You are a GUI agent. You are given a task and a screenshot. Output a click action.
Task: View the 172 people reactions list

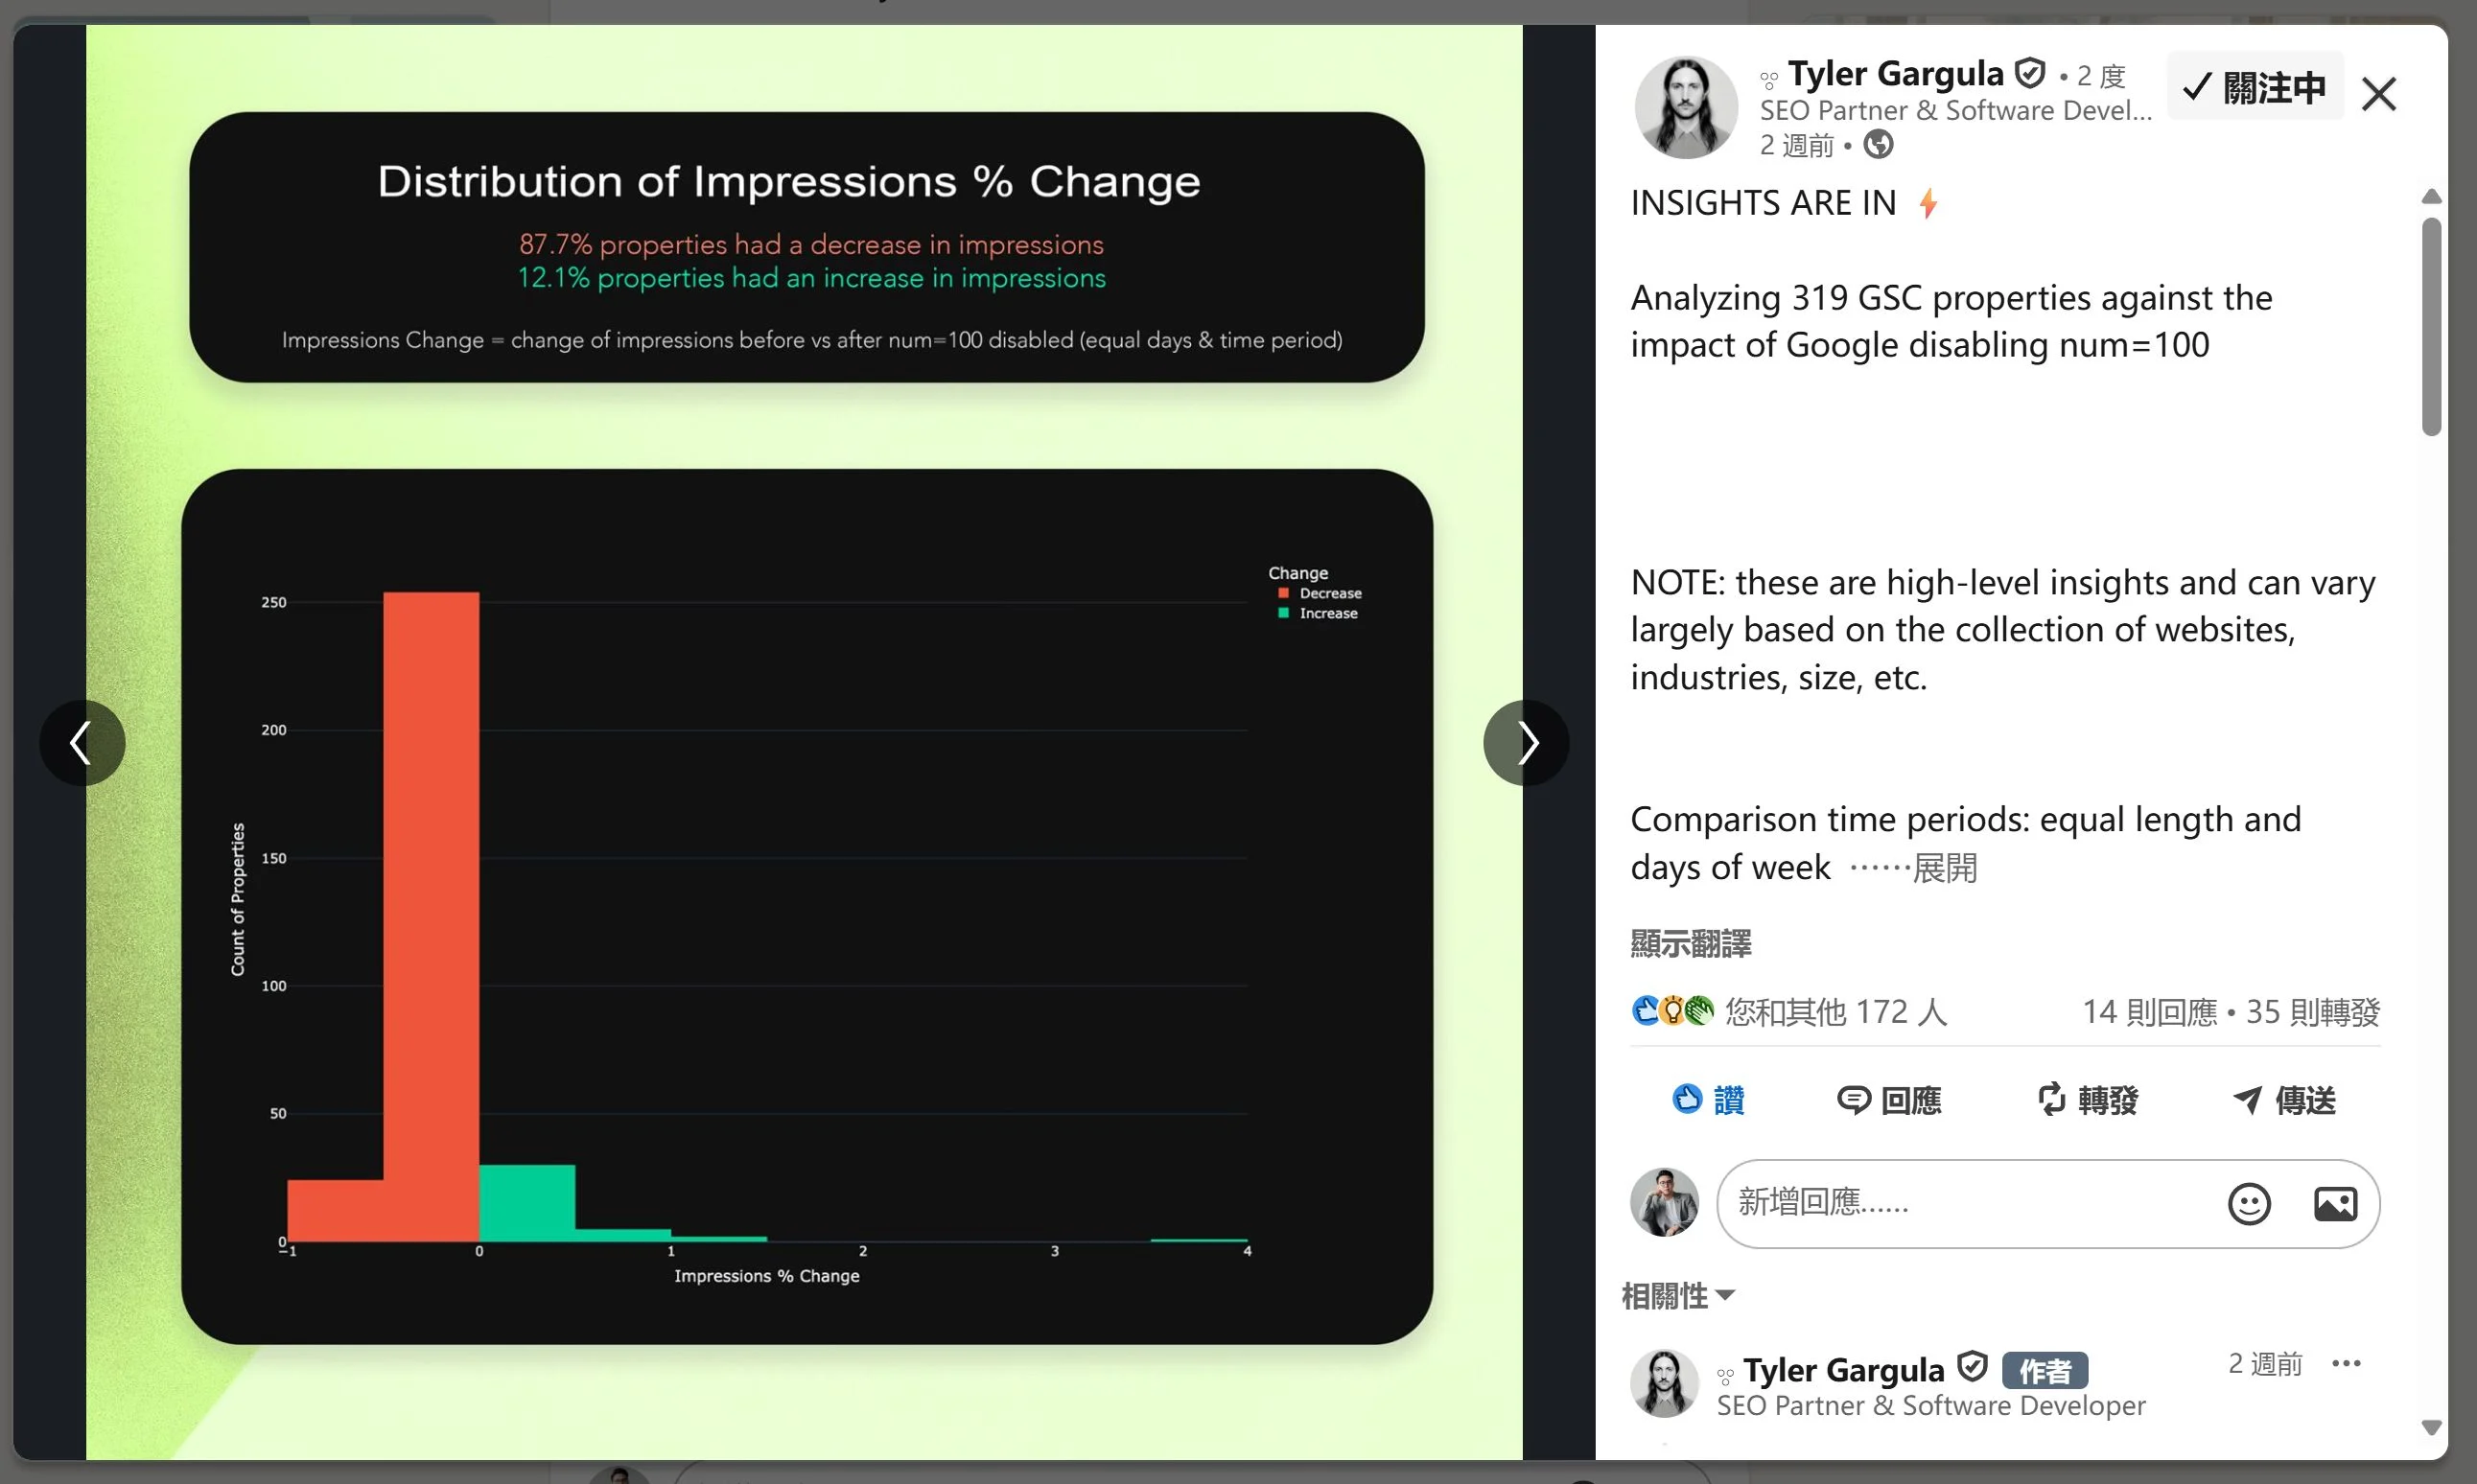tap(1835, 1012)
